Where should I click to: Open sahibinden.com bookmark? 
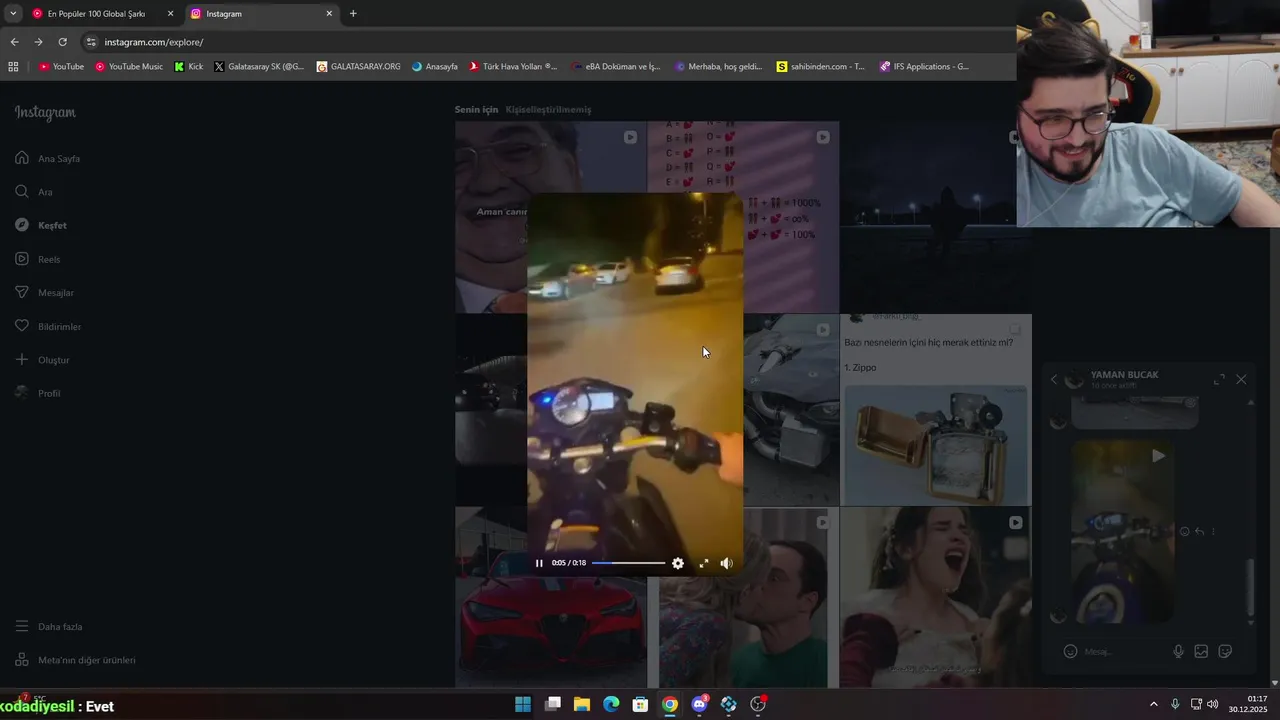coord(820,67)
